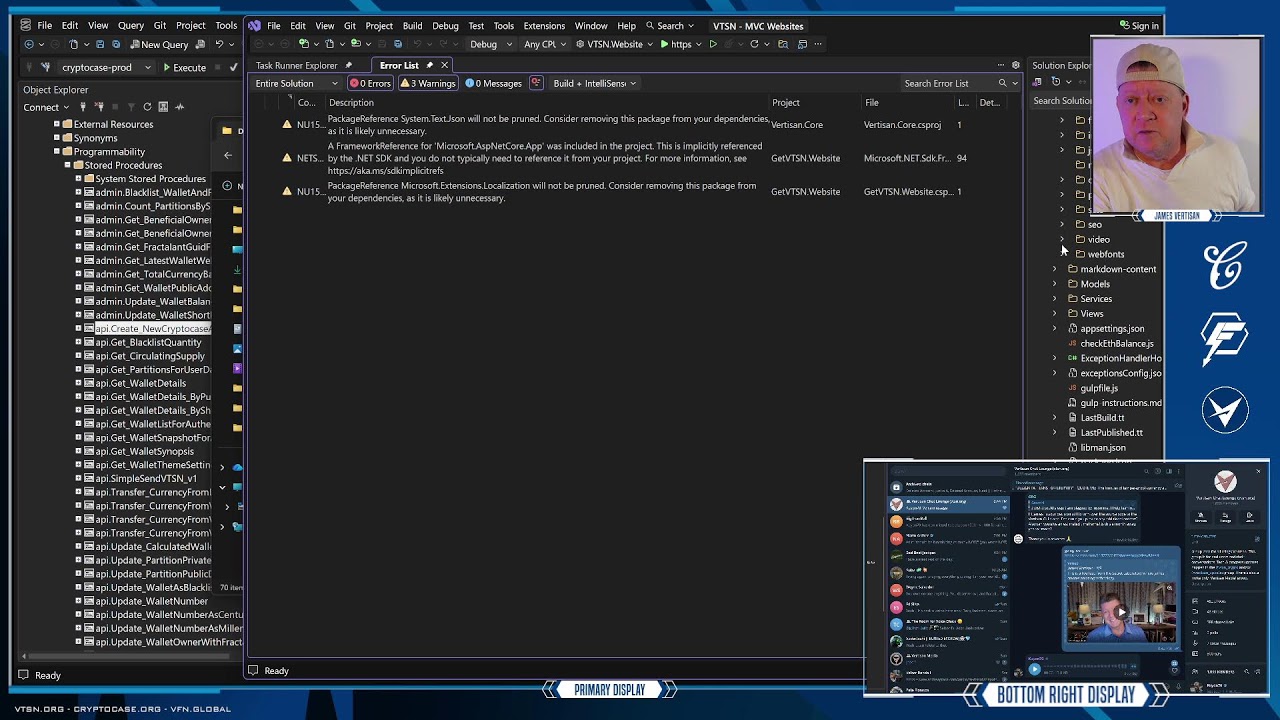The height and width of the screenshot is (720, 1280).
Task: Open the SSMS Git menu
Action: tap(160, 25)
